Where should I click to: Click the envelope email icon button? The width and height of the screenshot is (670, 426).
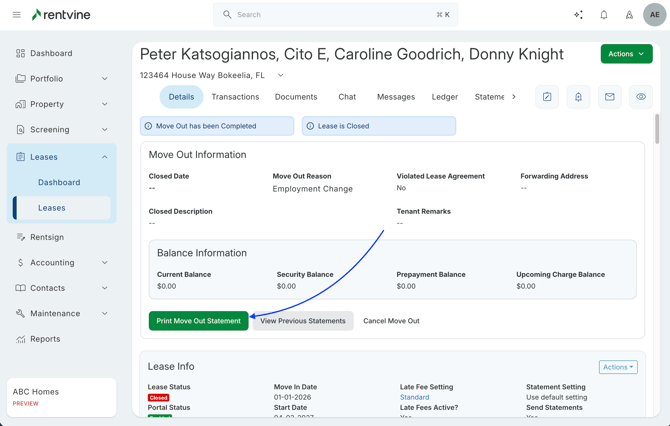click(x=609, y=97)
